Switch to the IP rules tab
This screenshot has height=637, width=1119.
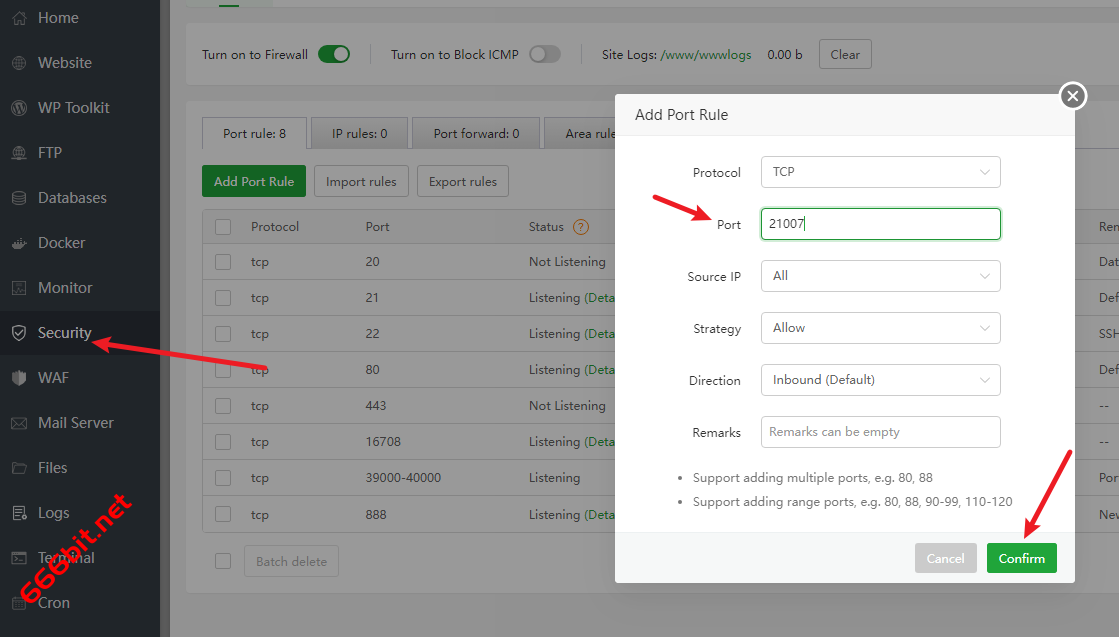(359, 133)
